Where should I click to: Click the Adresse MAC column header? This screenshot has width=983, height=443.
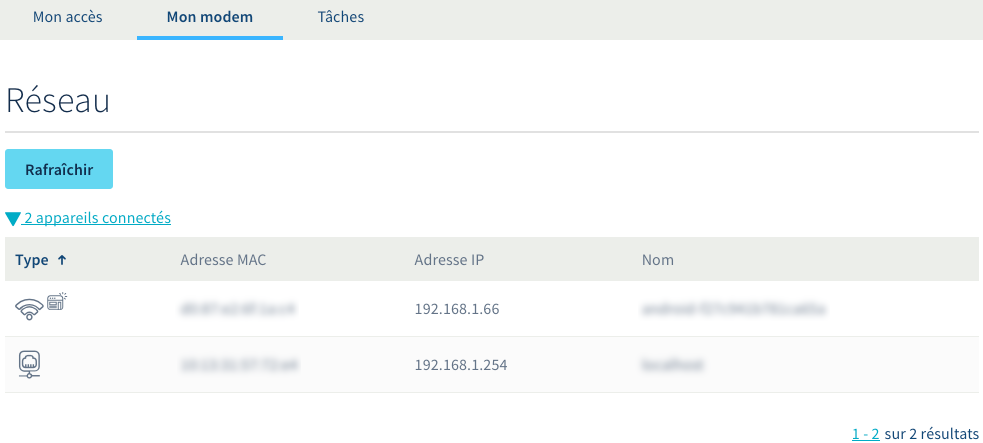click(x=223, y=260)
